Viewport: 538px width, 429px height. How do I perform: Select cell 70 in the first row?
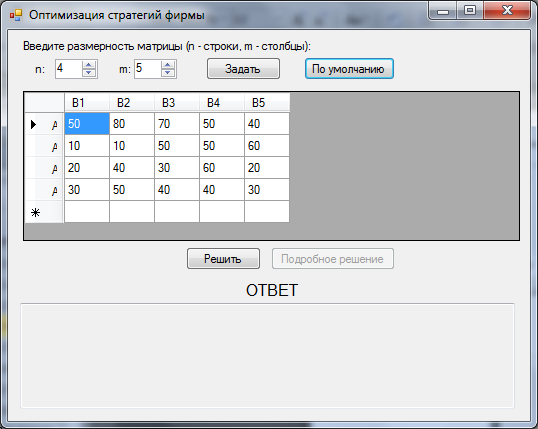177,124
